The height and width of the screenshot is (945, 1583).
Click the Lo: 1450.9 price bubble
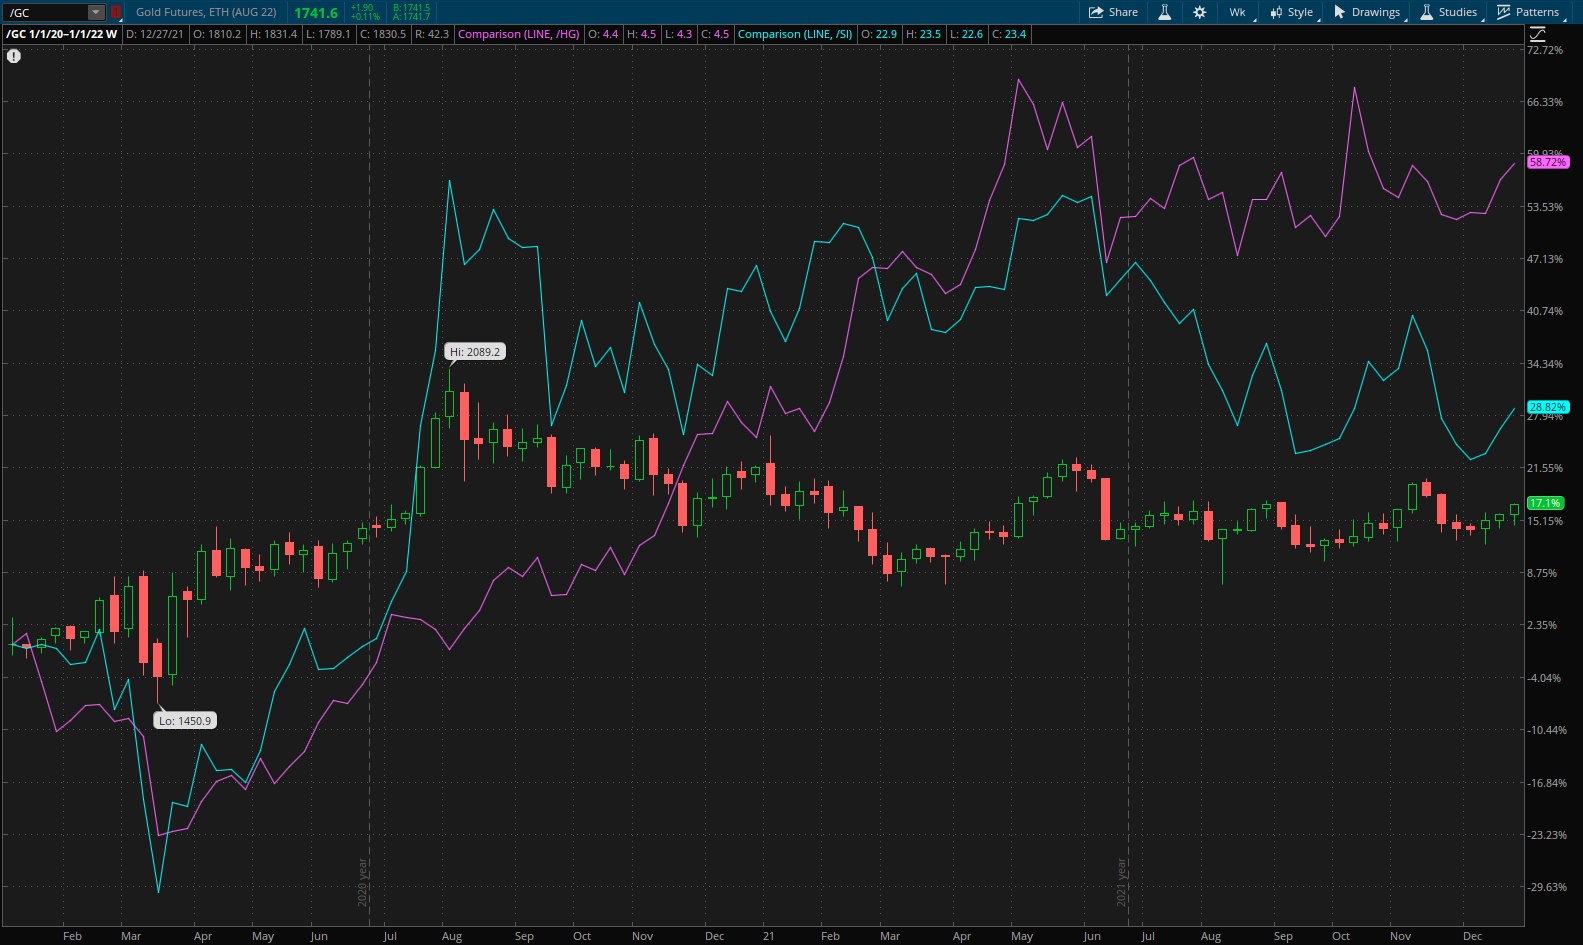click(x=185, y=721)
